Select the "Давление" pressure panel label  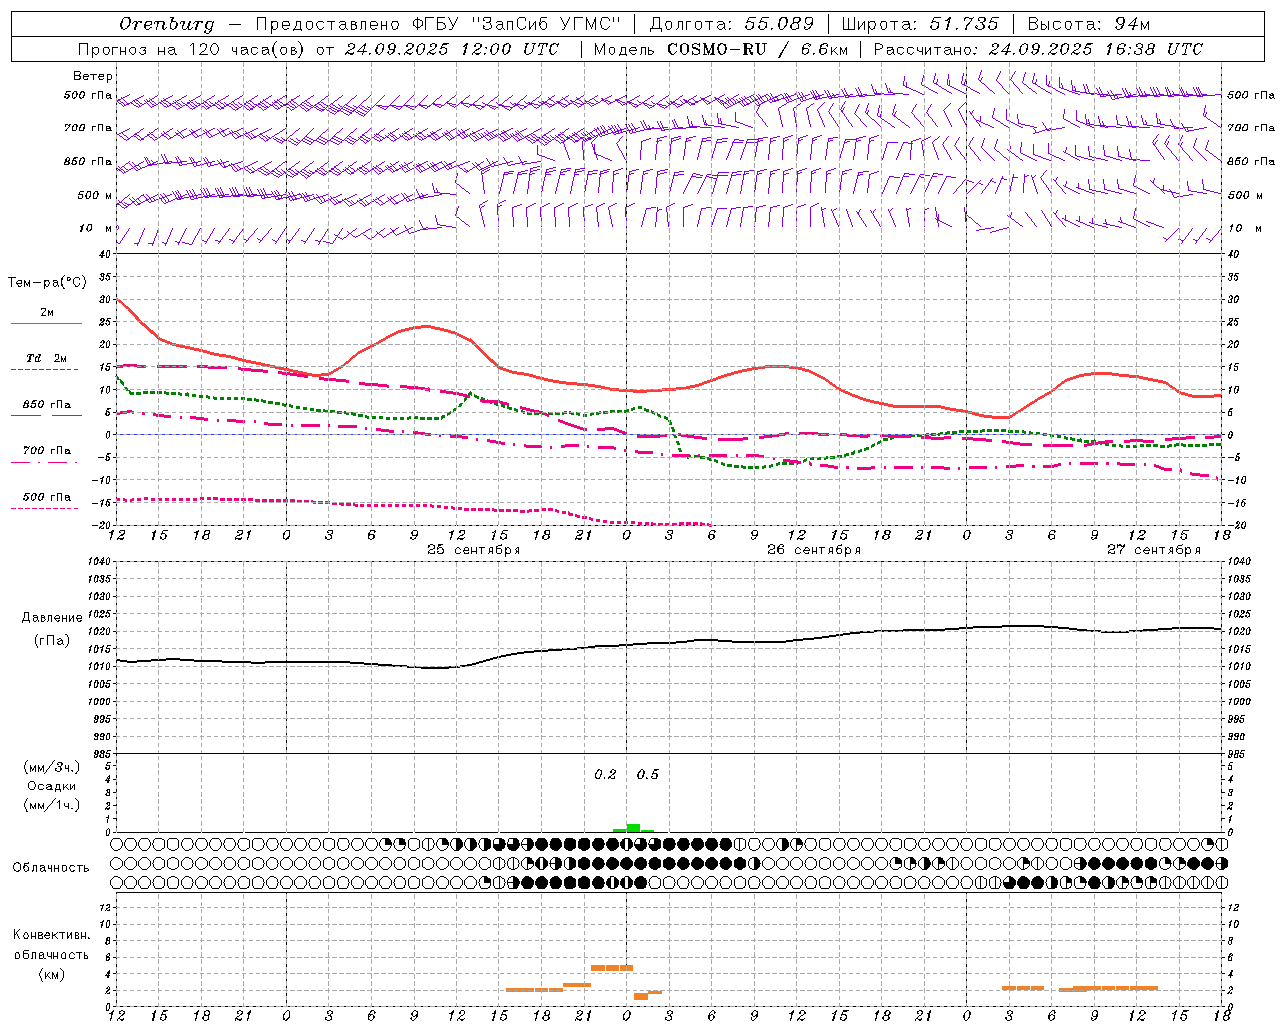tap(52, 618)
